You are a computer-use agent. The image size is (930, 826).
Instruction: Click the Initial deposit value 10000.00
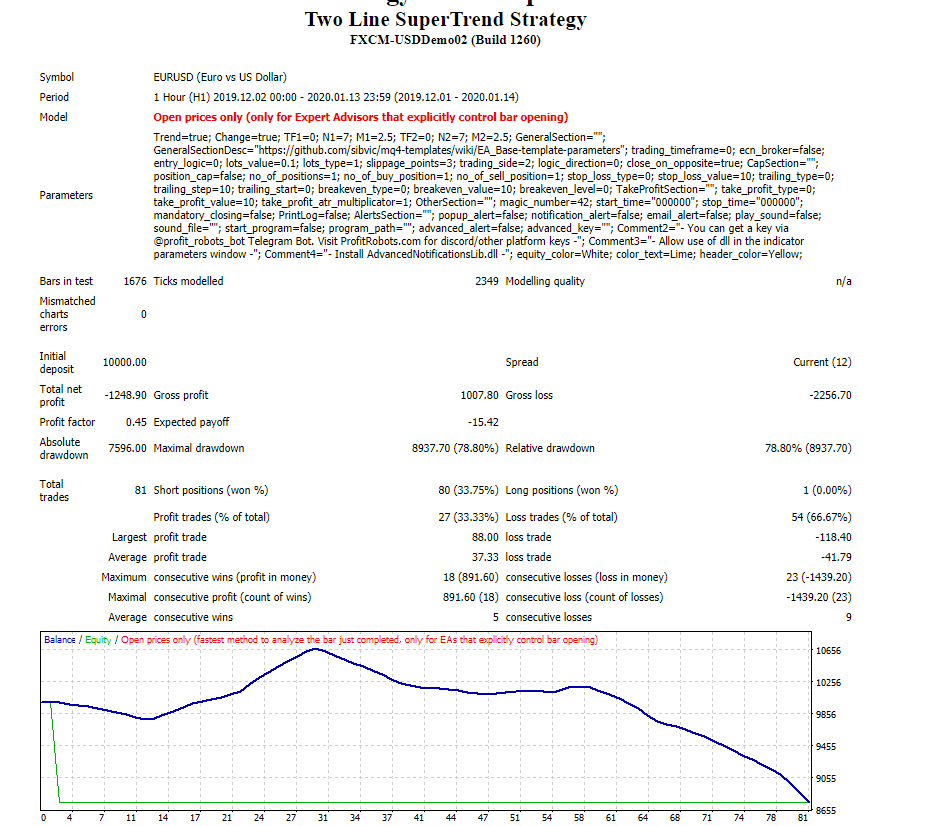point(125,362)
